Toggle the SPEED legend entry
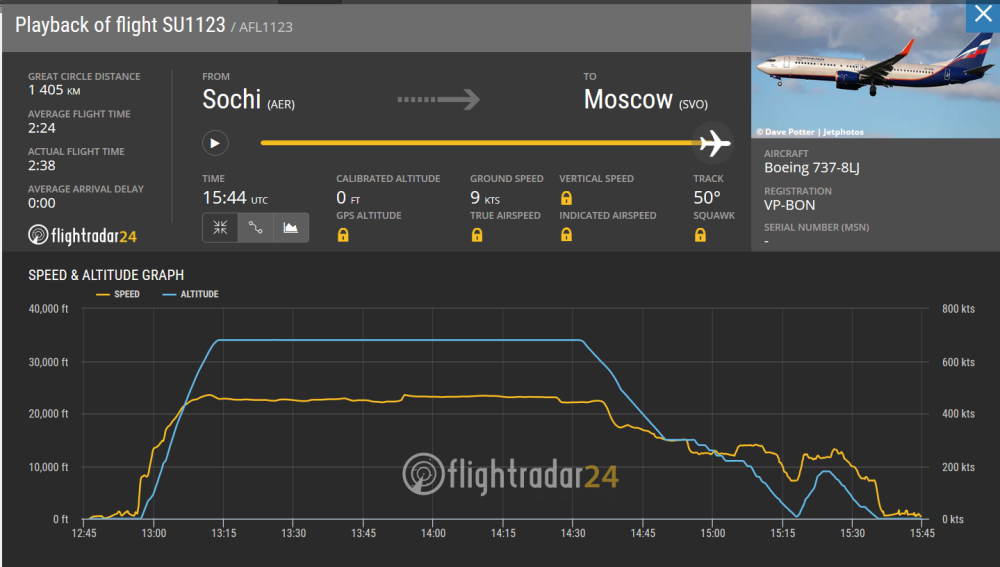1000x567 pixels. (118, 294)
